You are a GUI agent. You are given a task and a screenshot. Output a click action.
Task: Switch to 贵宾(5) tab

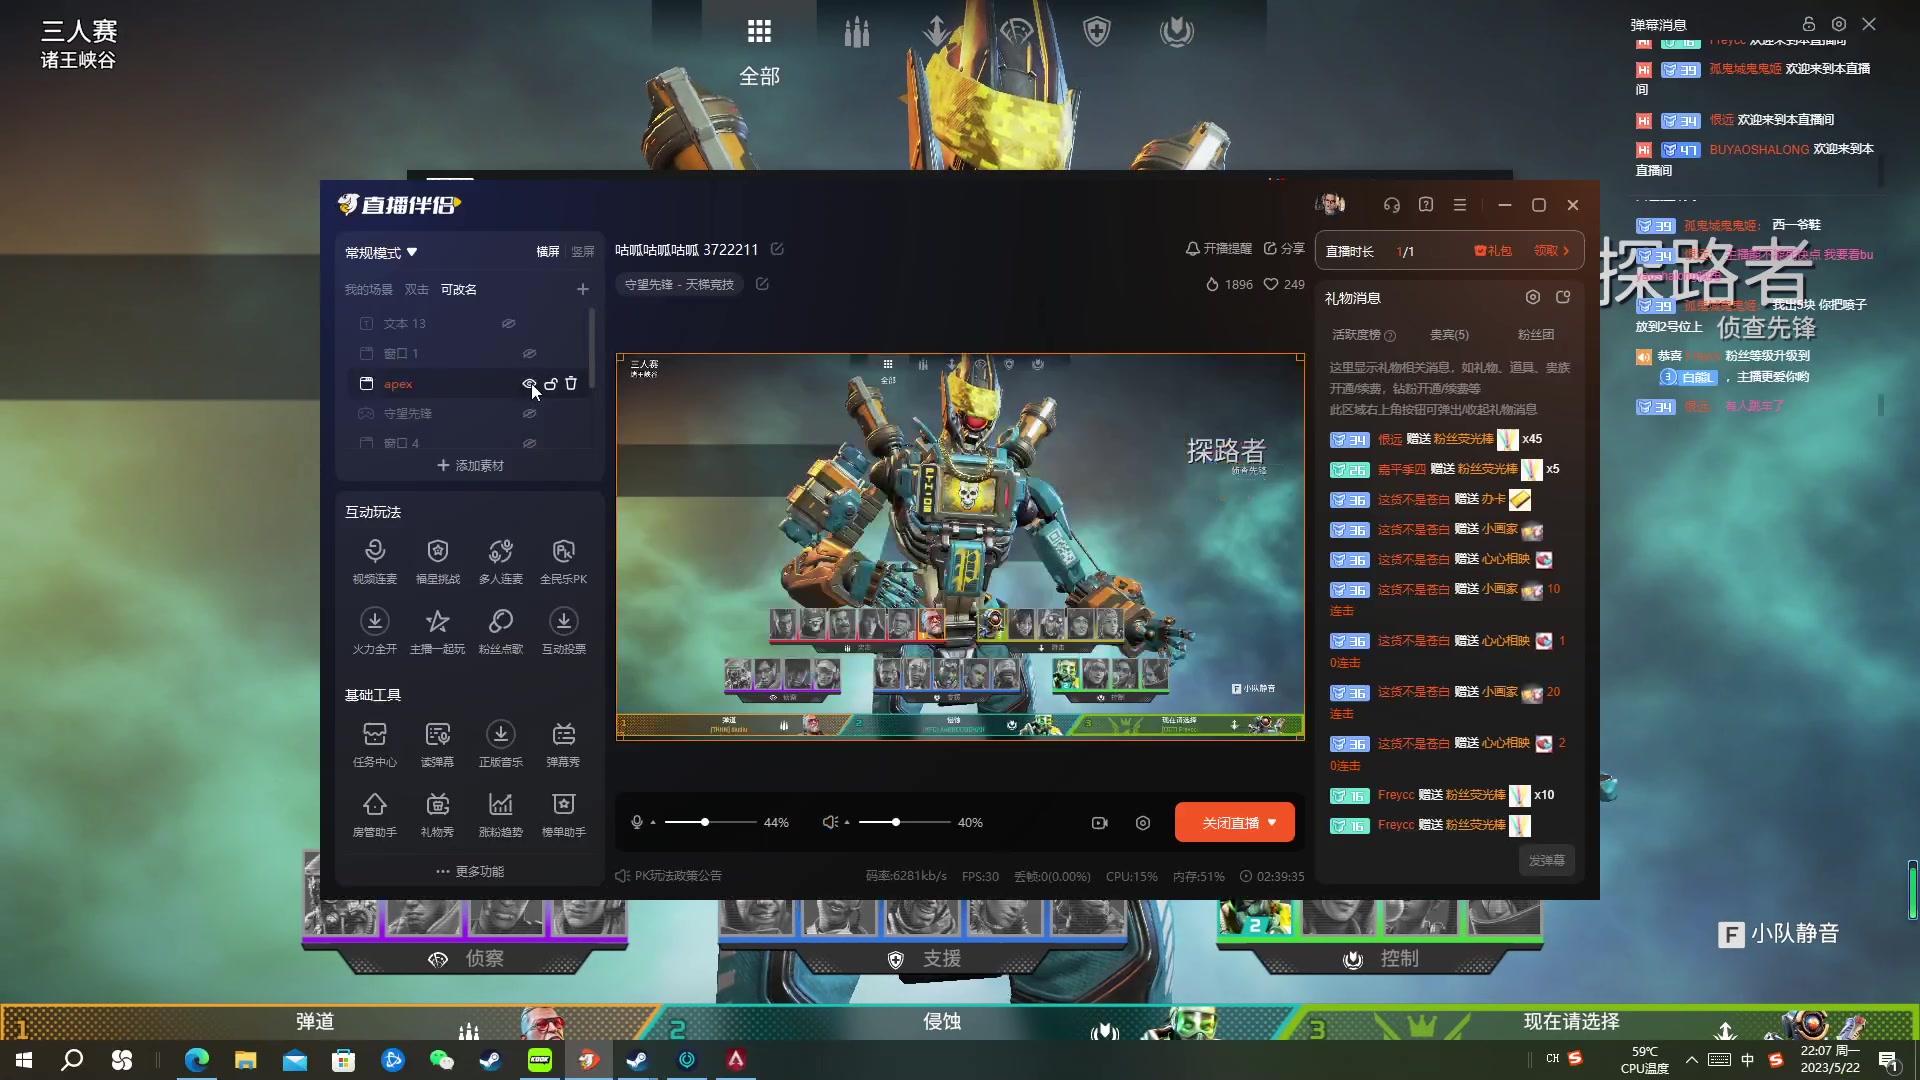(x=1449, y=335)
